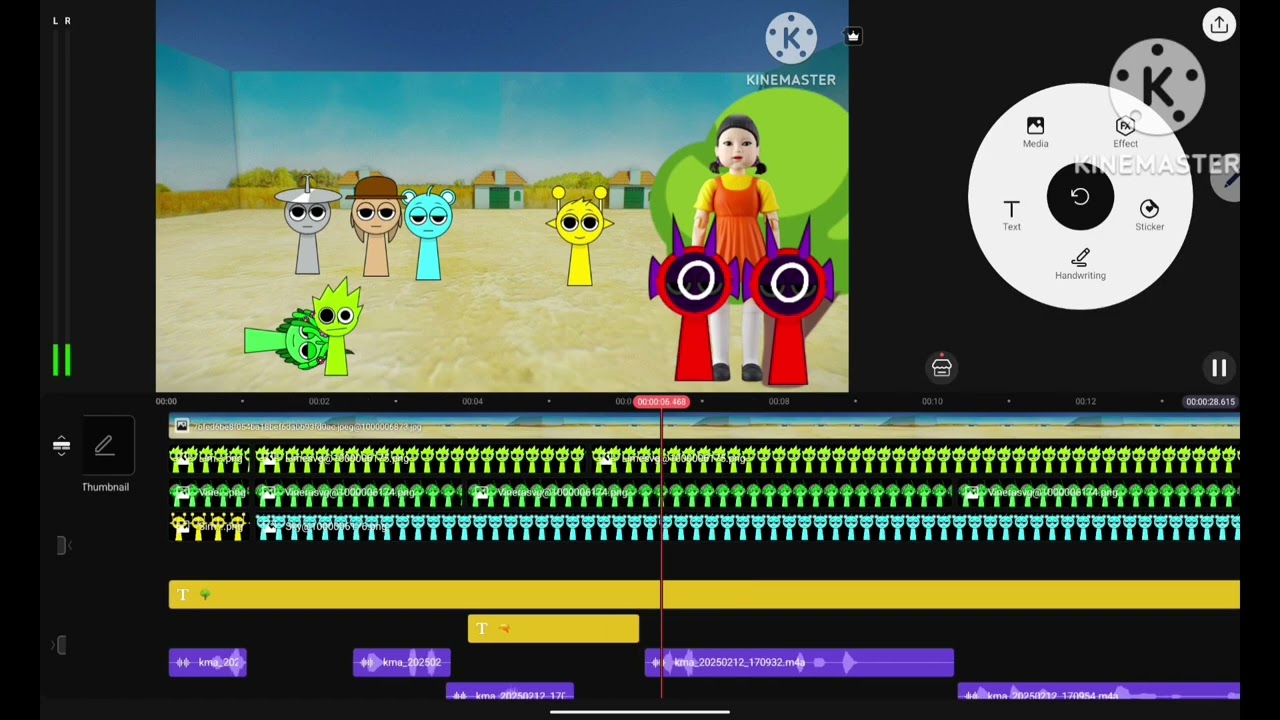Select the Handwriting layer option
The image size is (1280, 720).
(1080, 265)
